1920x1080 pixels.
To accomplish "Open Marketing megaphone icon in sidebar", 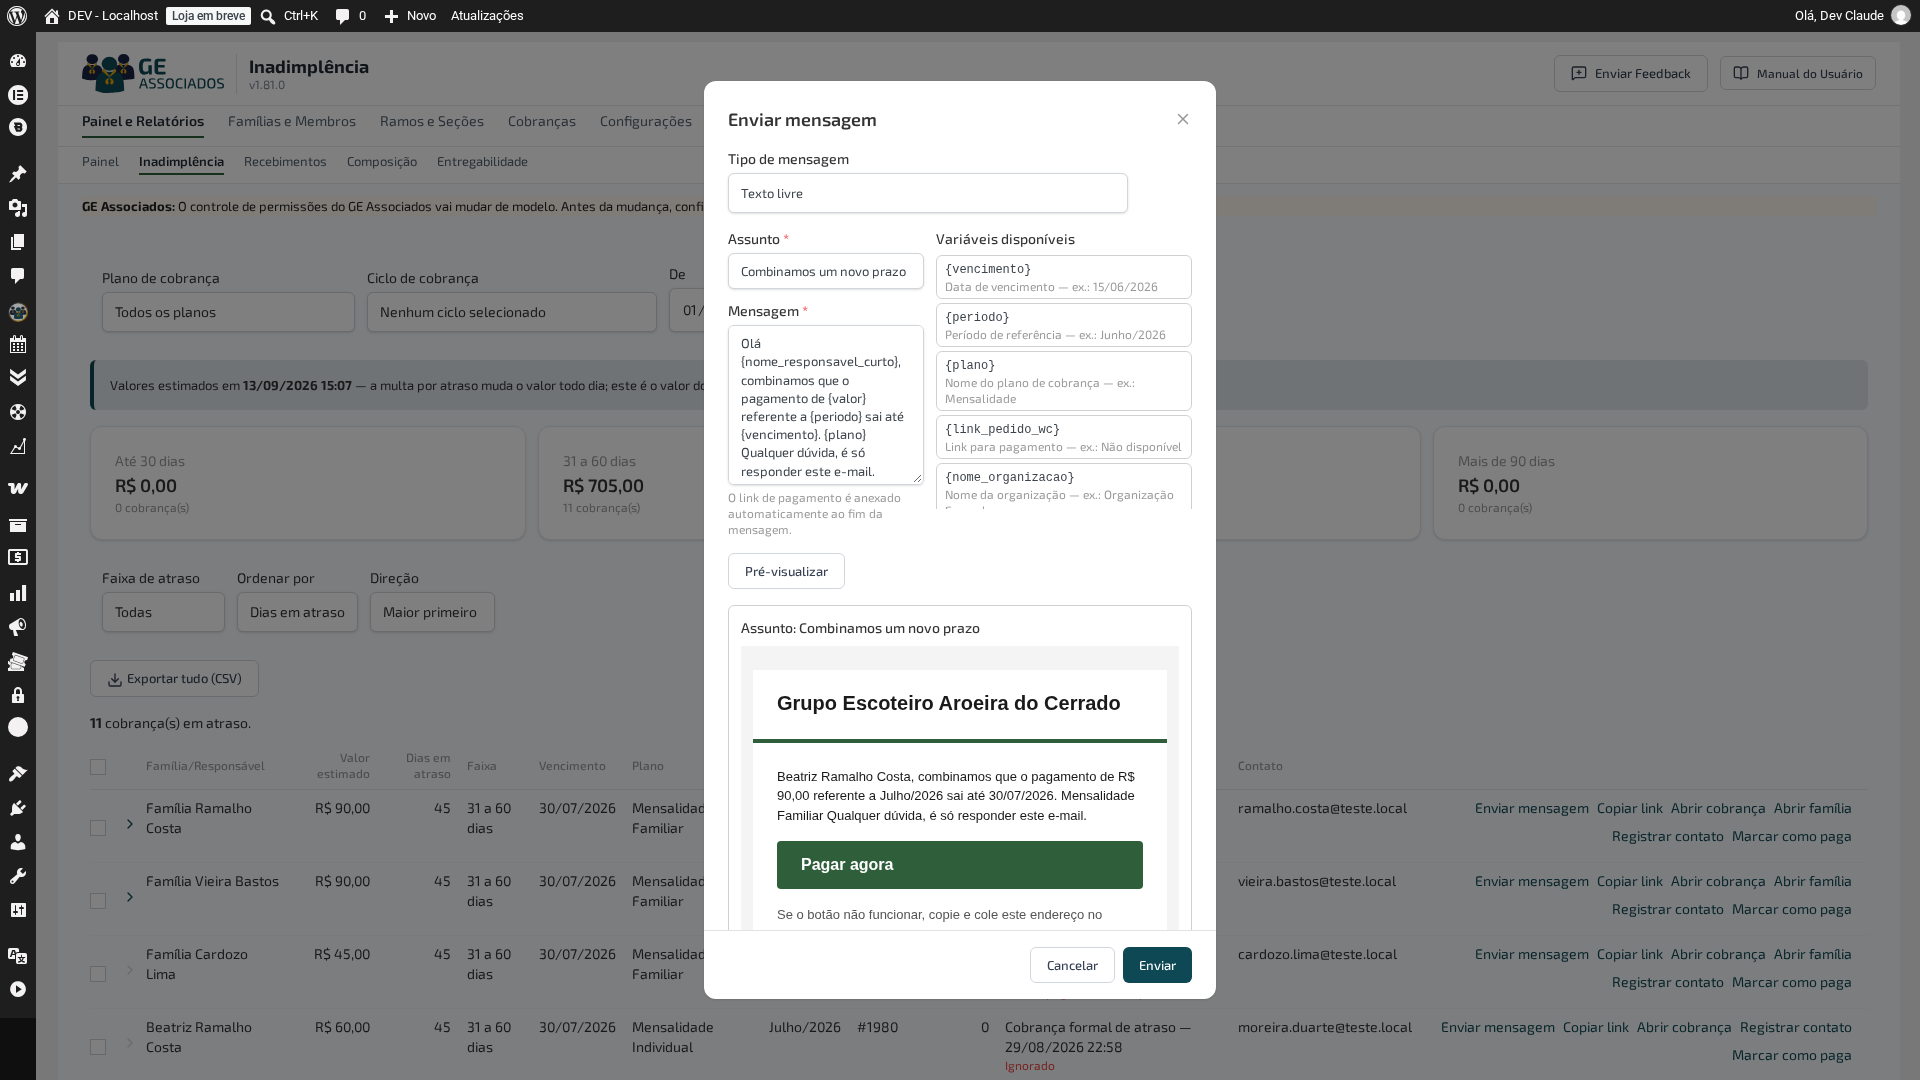I will click(x=18, y=628).
